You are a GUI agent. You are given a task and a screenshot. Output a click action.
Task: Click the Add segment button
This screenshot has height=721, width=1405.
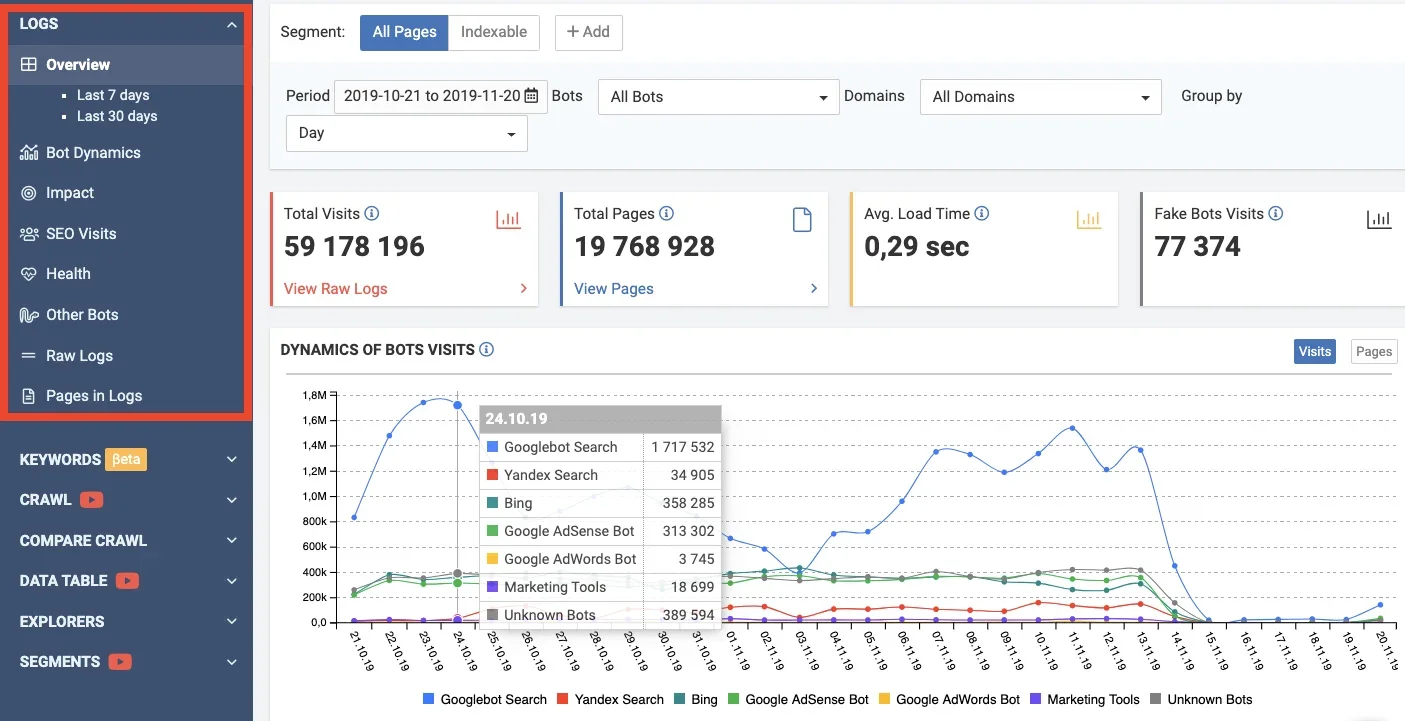588,32
